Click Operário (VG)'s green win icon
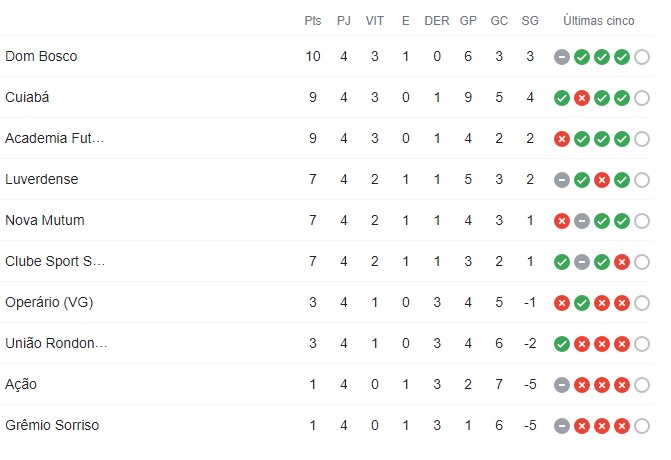The height and width of the screenshot is (460, 671). point(582,303)
